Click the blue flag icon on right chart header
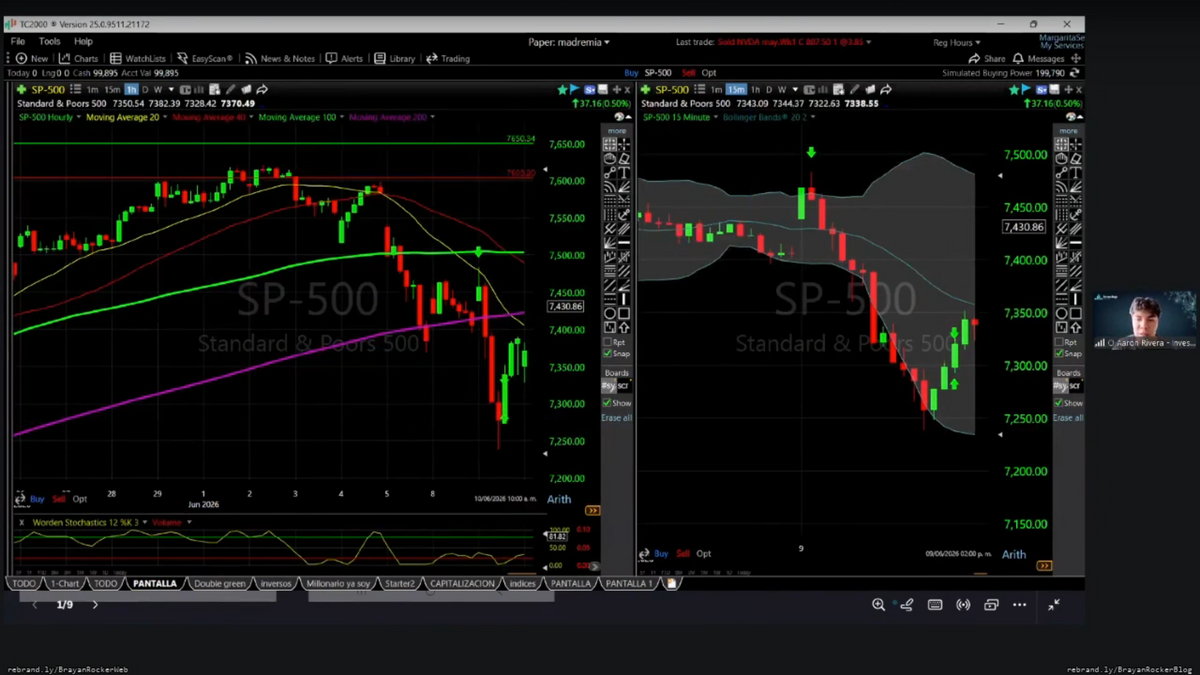Screen dimensions: 1200x675 [x=1027, y=90]
